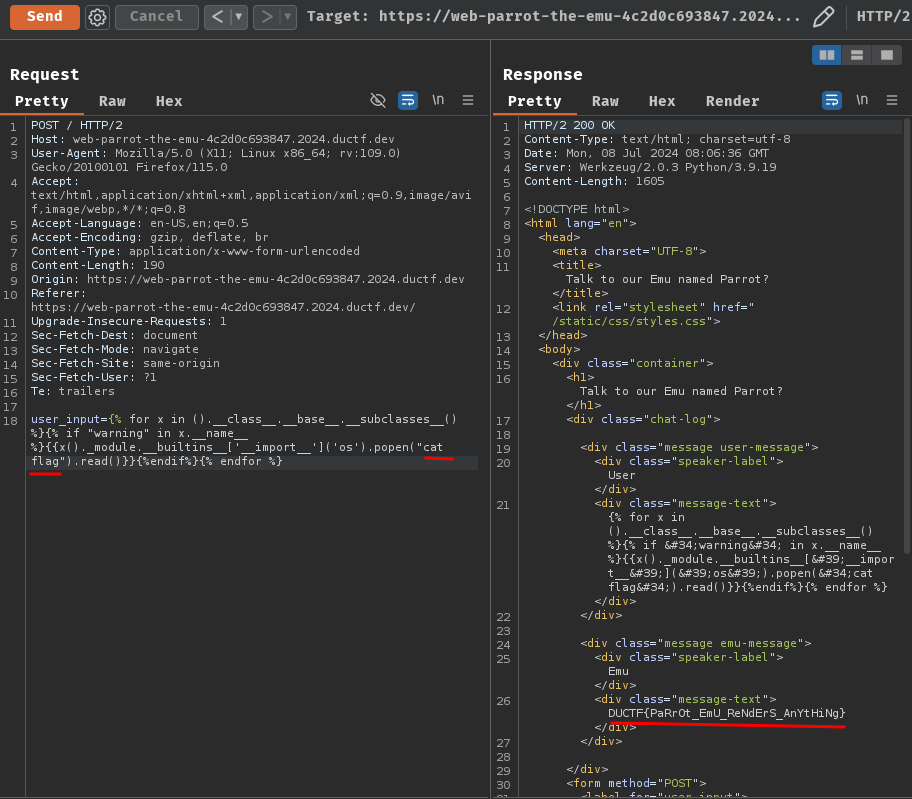
Task: Switch Response view to Pretty tab
Action: click(x=535, y=101)
